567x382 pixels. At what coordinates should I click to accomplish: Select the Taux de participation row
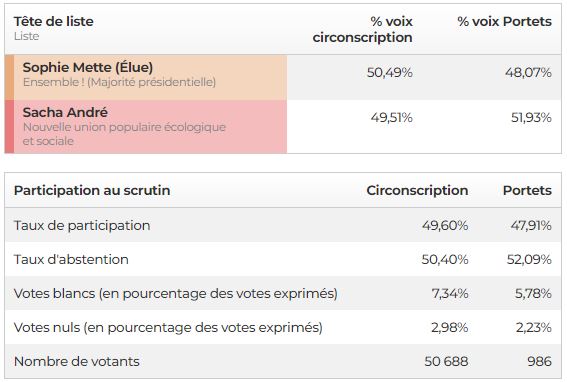pyautogui.click(x=283, y=225)
